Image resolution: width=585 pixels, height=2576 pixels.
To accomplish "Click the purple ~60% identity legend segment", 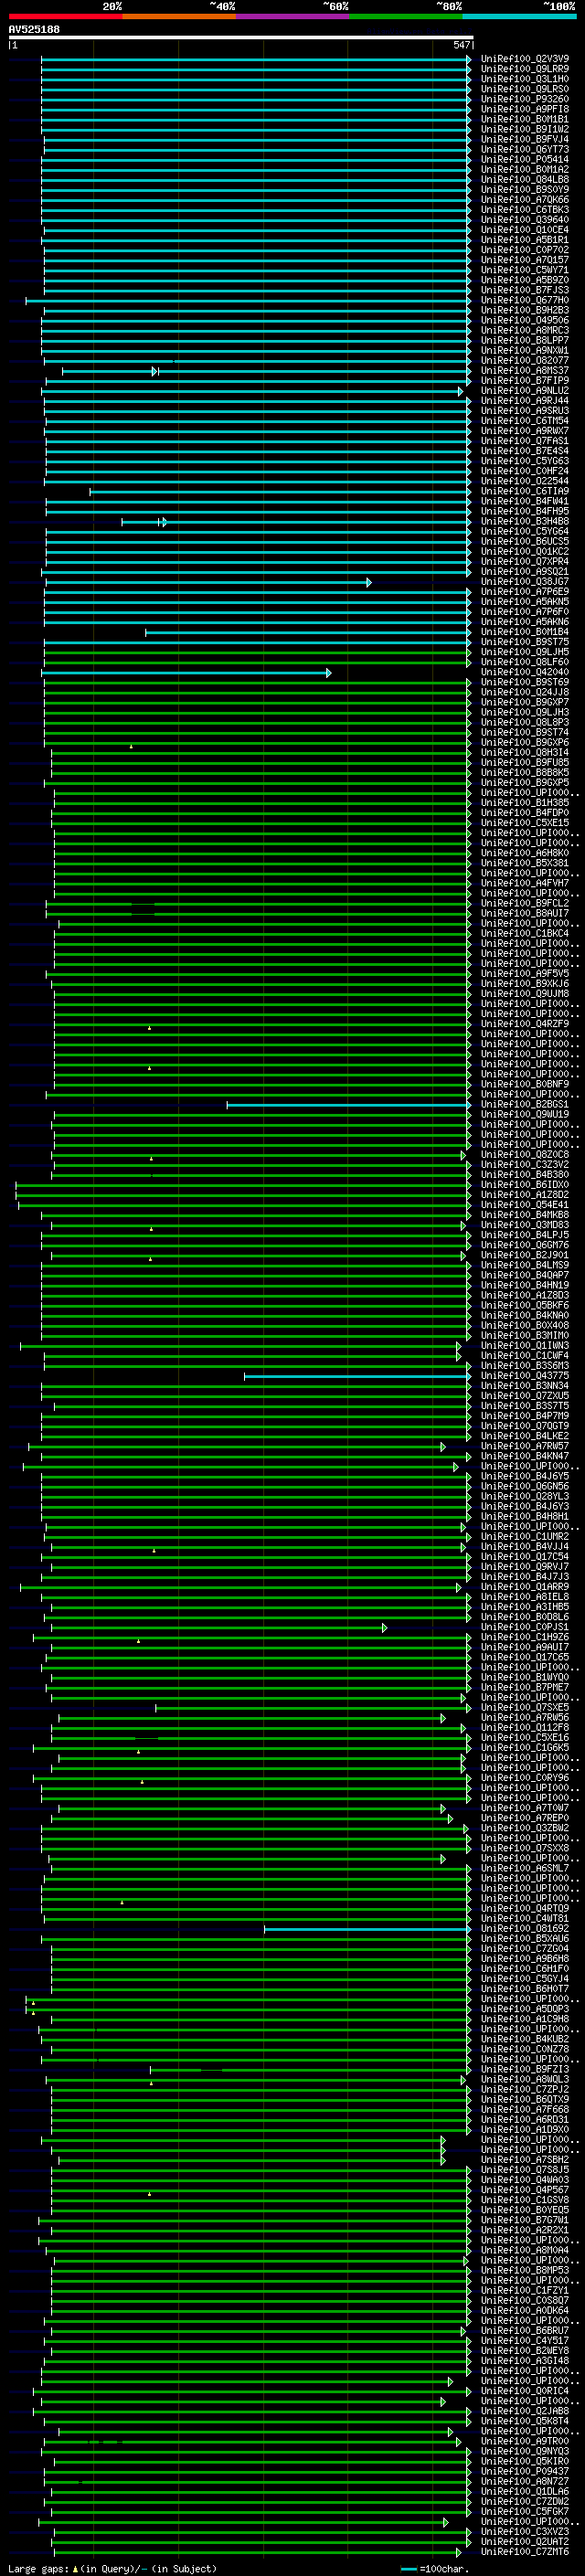I will point(293,16).
